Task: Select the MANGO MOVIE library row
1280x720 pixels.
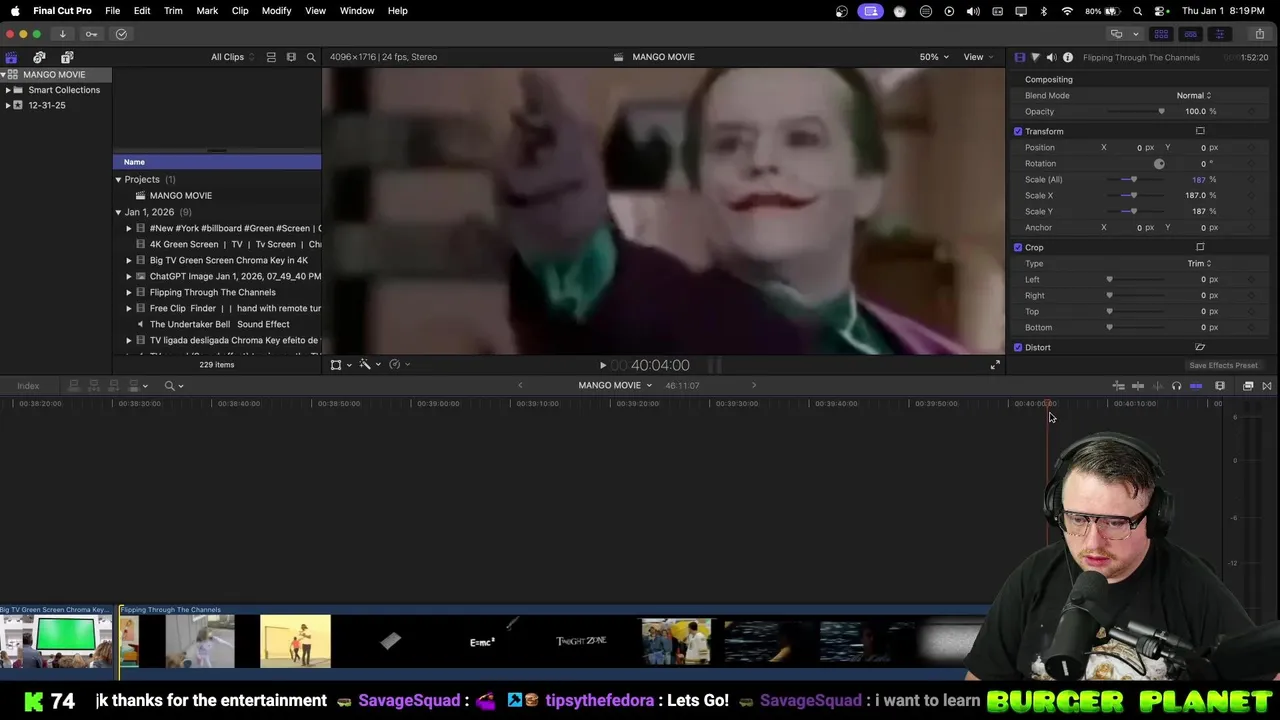Action: point(56,75)
